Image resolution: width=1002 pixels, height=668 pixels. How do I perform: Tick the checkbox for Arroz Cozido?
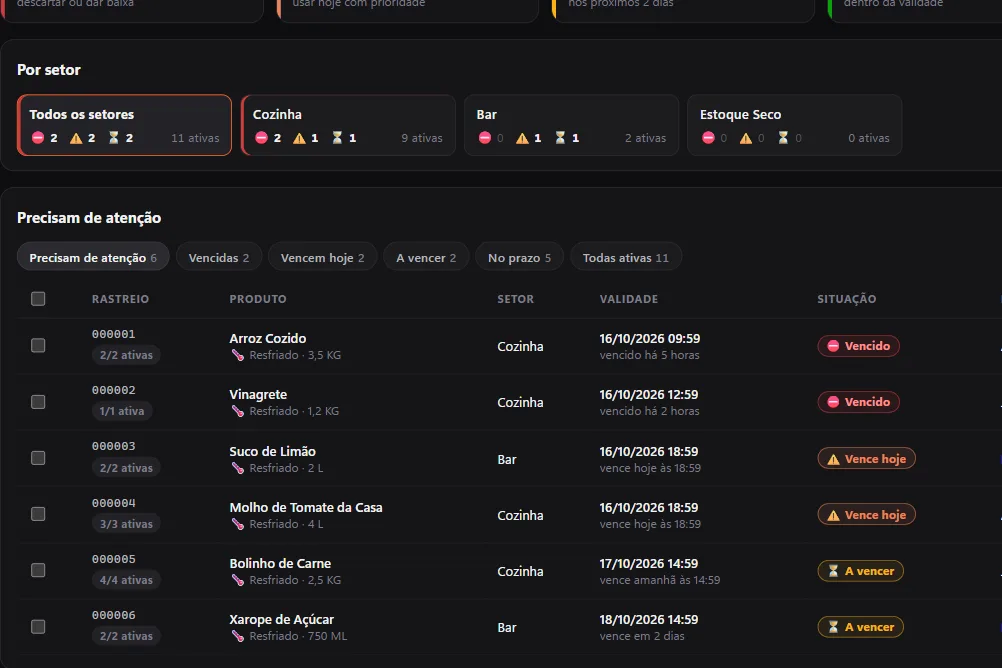(x=38, y=346)
